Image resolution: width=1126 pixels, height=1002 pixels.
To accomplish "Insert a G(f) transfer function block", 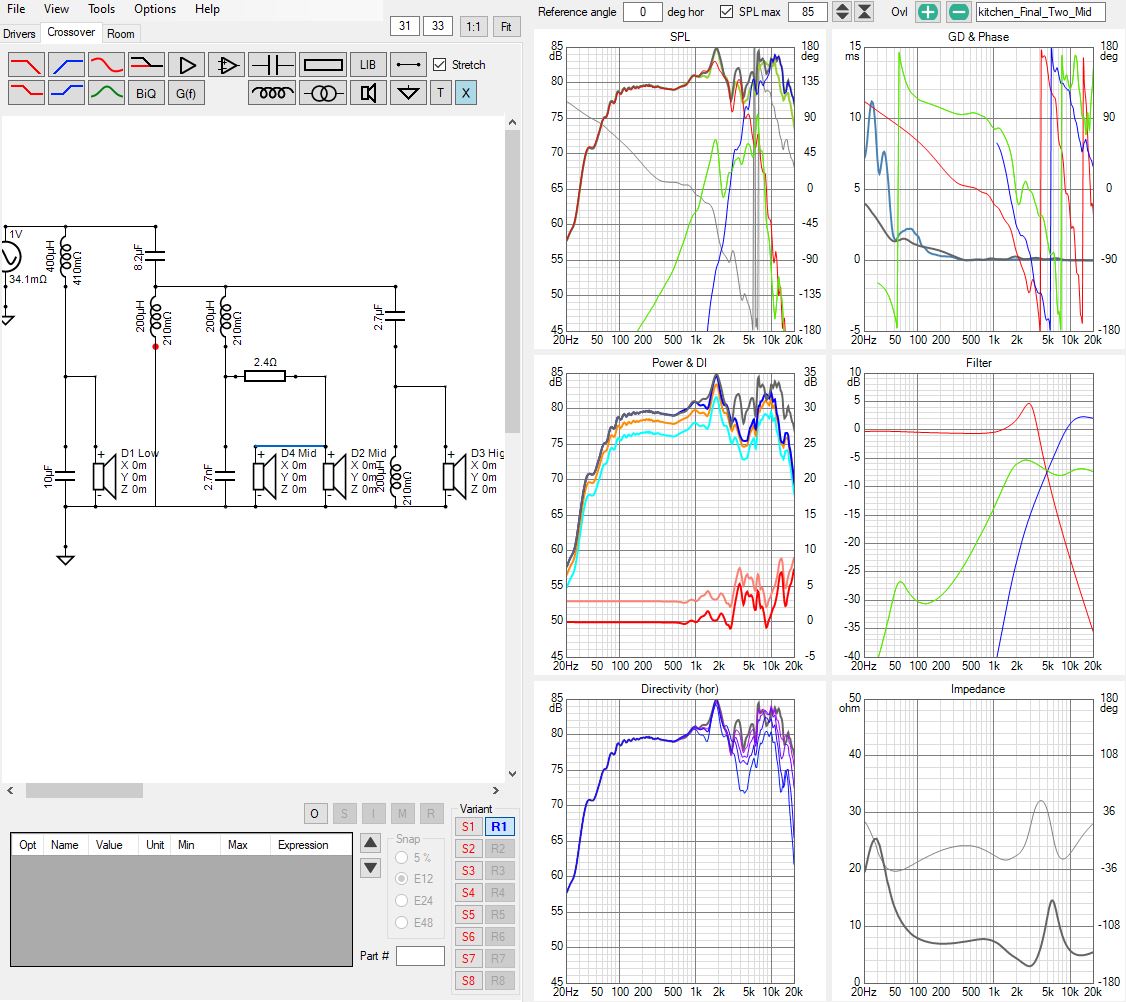I will [x=187, y=93].
